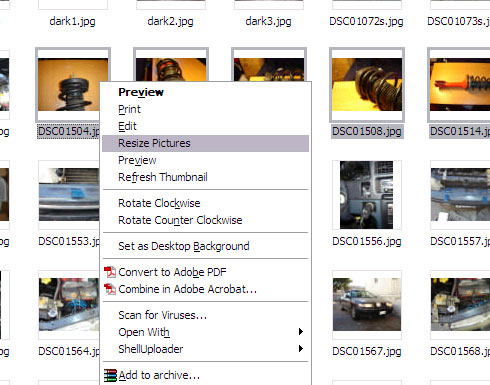Click the DSC01072s.jpg file name
The height and width of the screenshot is (385, 490).
click(366, 21)
